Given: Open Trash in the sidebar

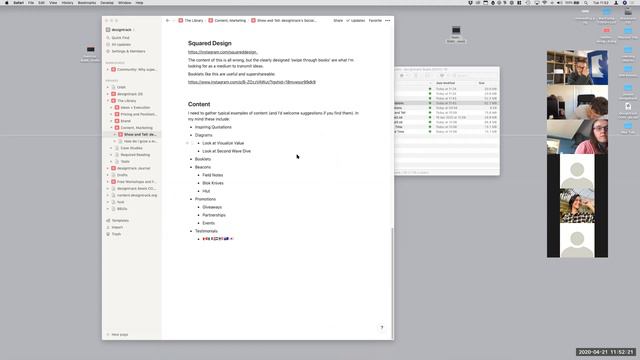Looking at the screenshot, I should (116, 234).
